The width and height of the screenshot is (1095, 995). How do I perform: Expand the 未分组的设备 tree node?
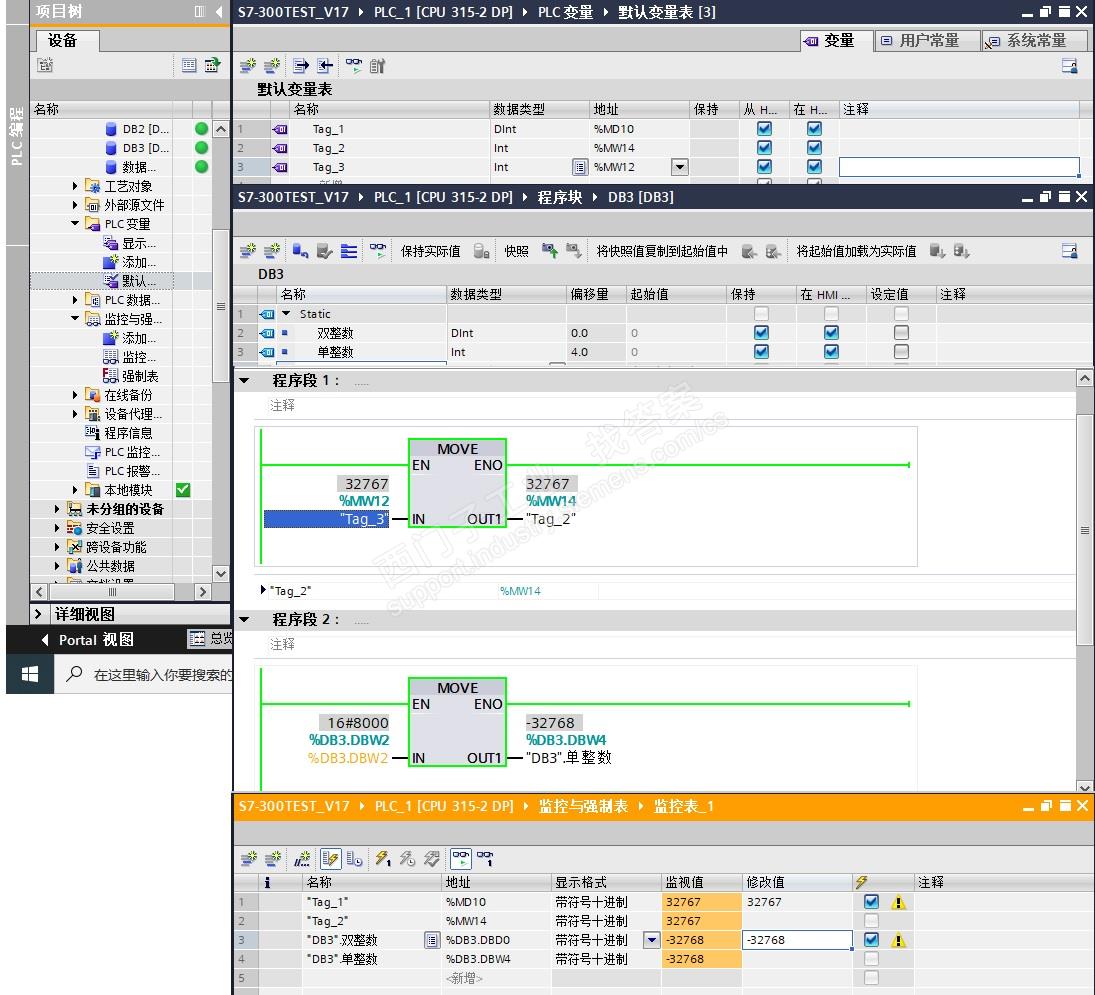57,509
